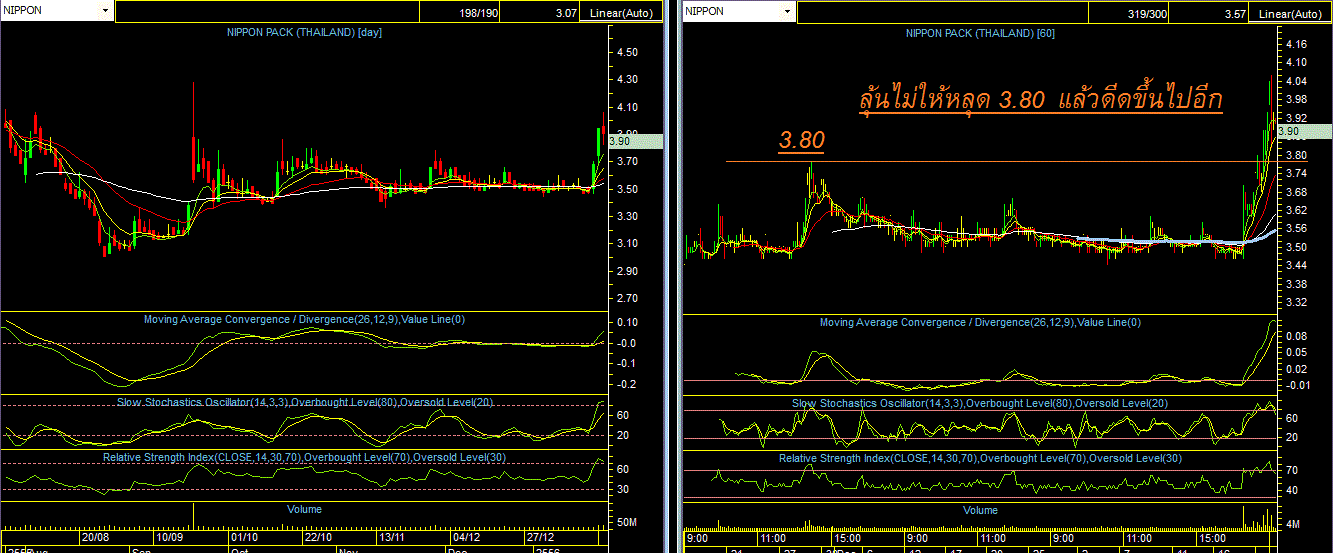Click the Volume panel label in day chart
Image resolution: width=1333 pixels, height=553 pixels.
305,509
